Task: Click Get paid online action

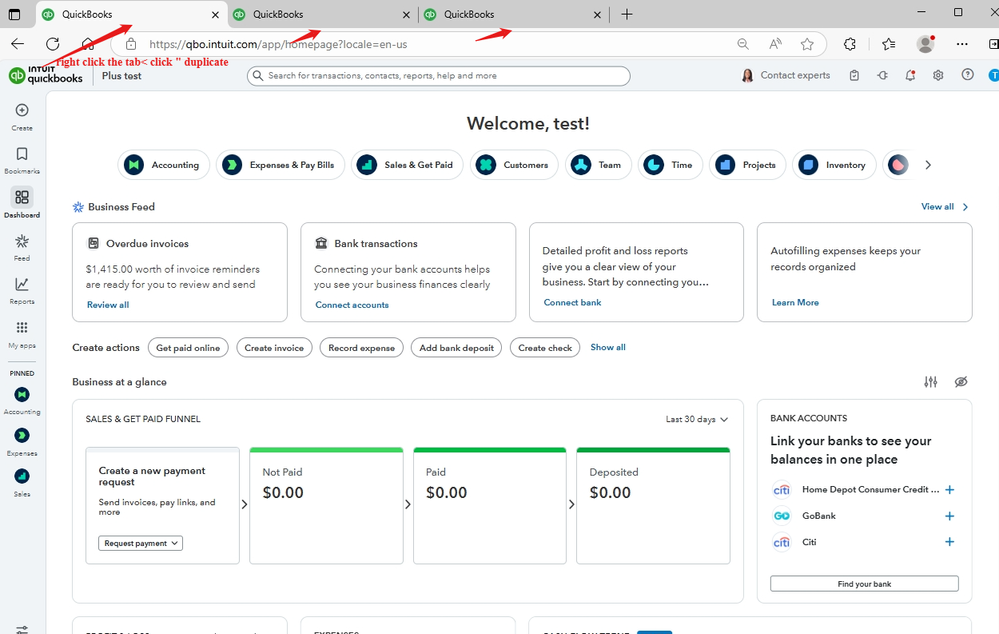Action: [188, 348]
